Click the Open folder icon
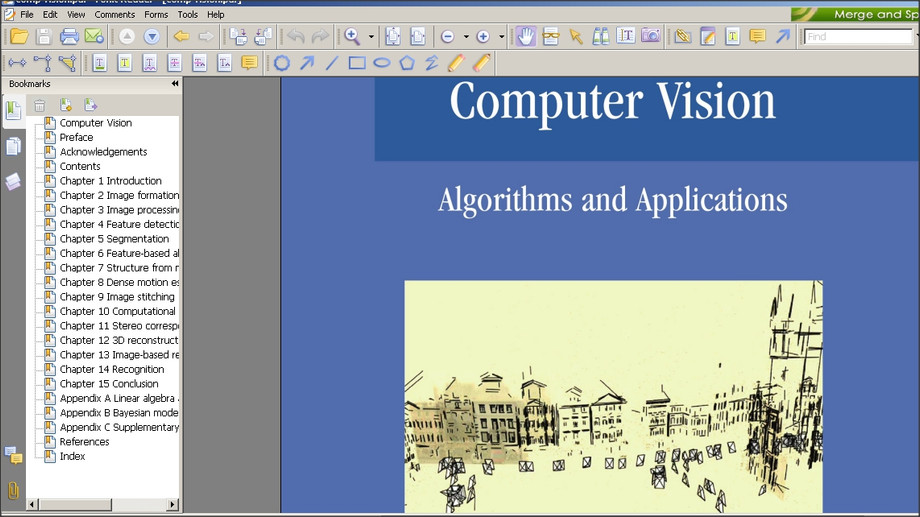 (19, 36)
